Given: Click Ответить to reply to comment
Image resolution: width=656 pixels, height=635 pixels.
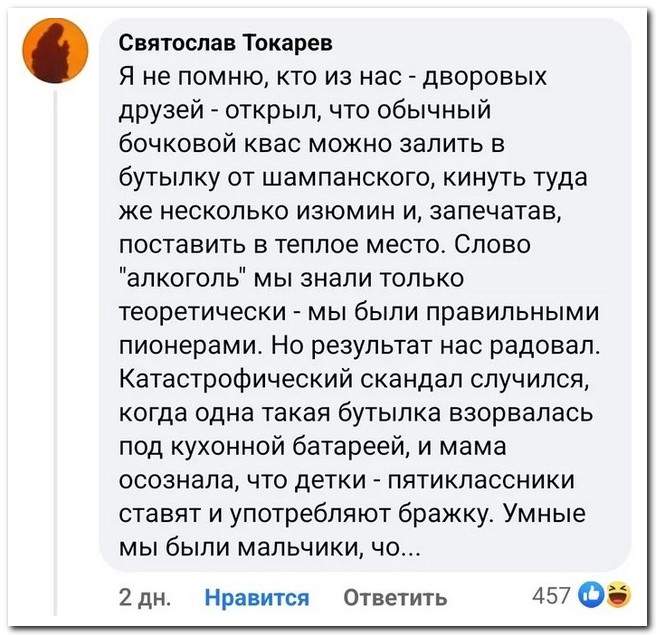Looking at the screenshot, I should click(x=395, y=597).
